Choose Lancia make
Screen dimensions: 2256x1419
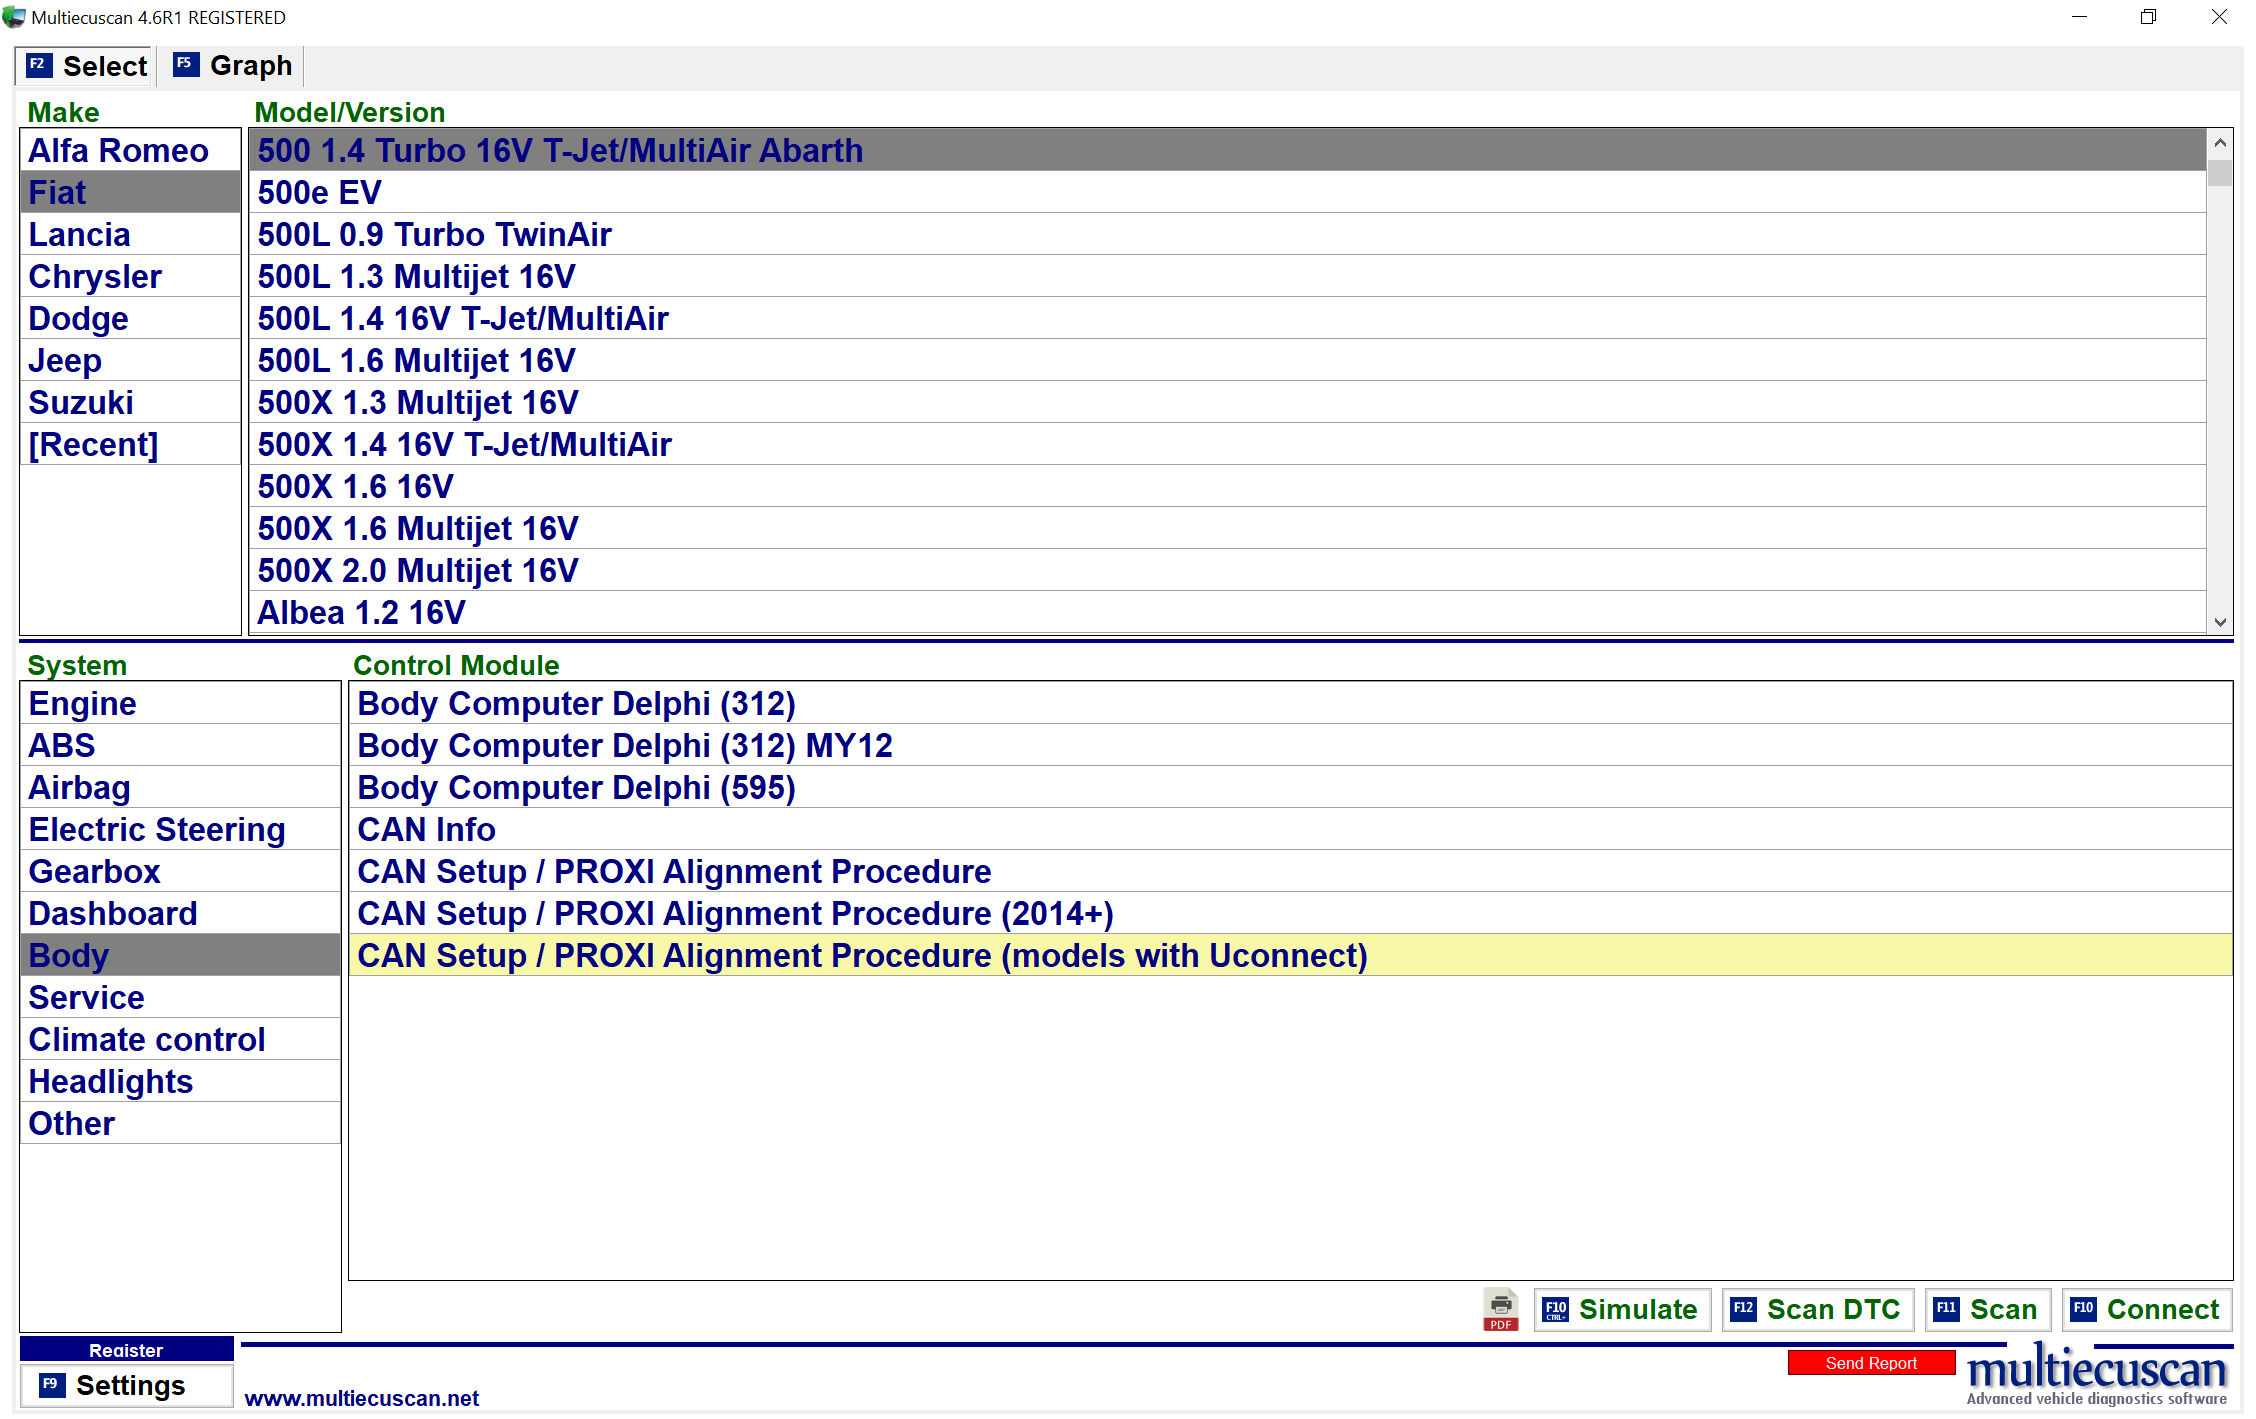click(x=130, y=234)
